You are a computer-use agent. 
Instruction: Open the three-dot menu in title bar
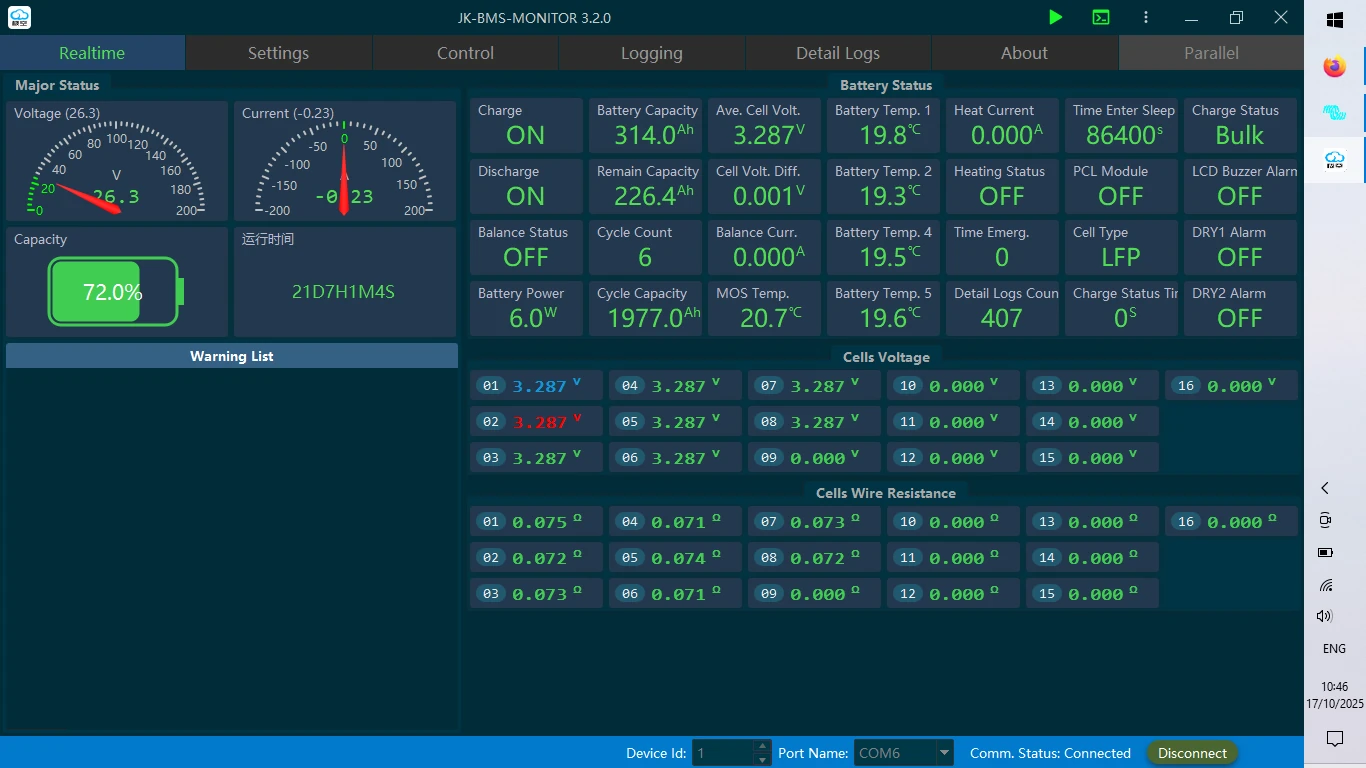click(x=1145, y=17)
